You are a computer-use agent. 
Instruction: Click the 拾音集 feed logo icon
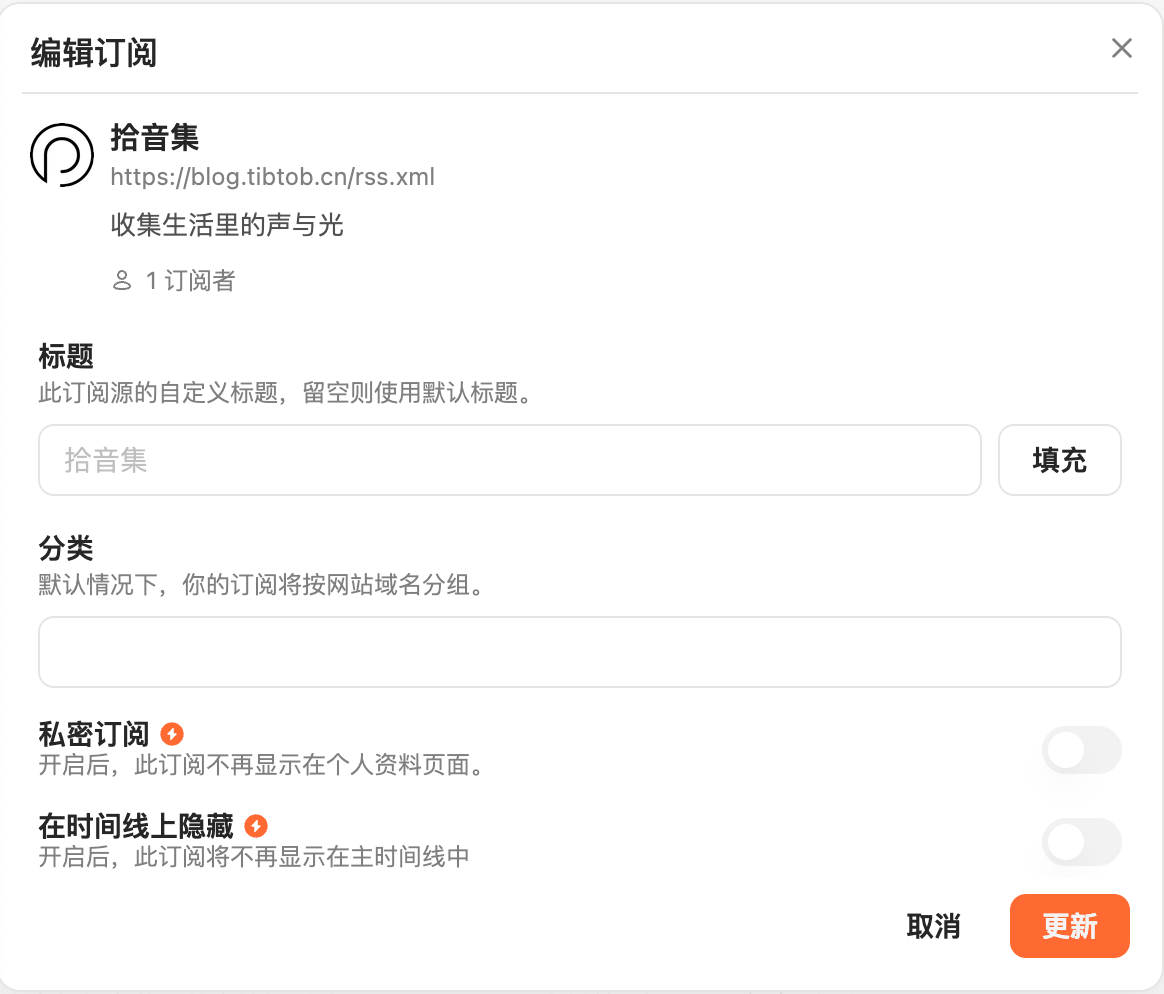62,155
